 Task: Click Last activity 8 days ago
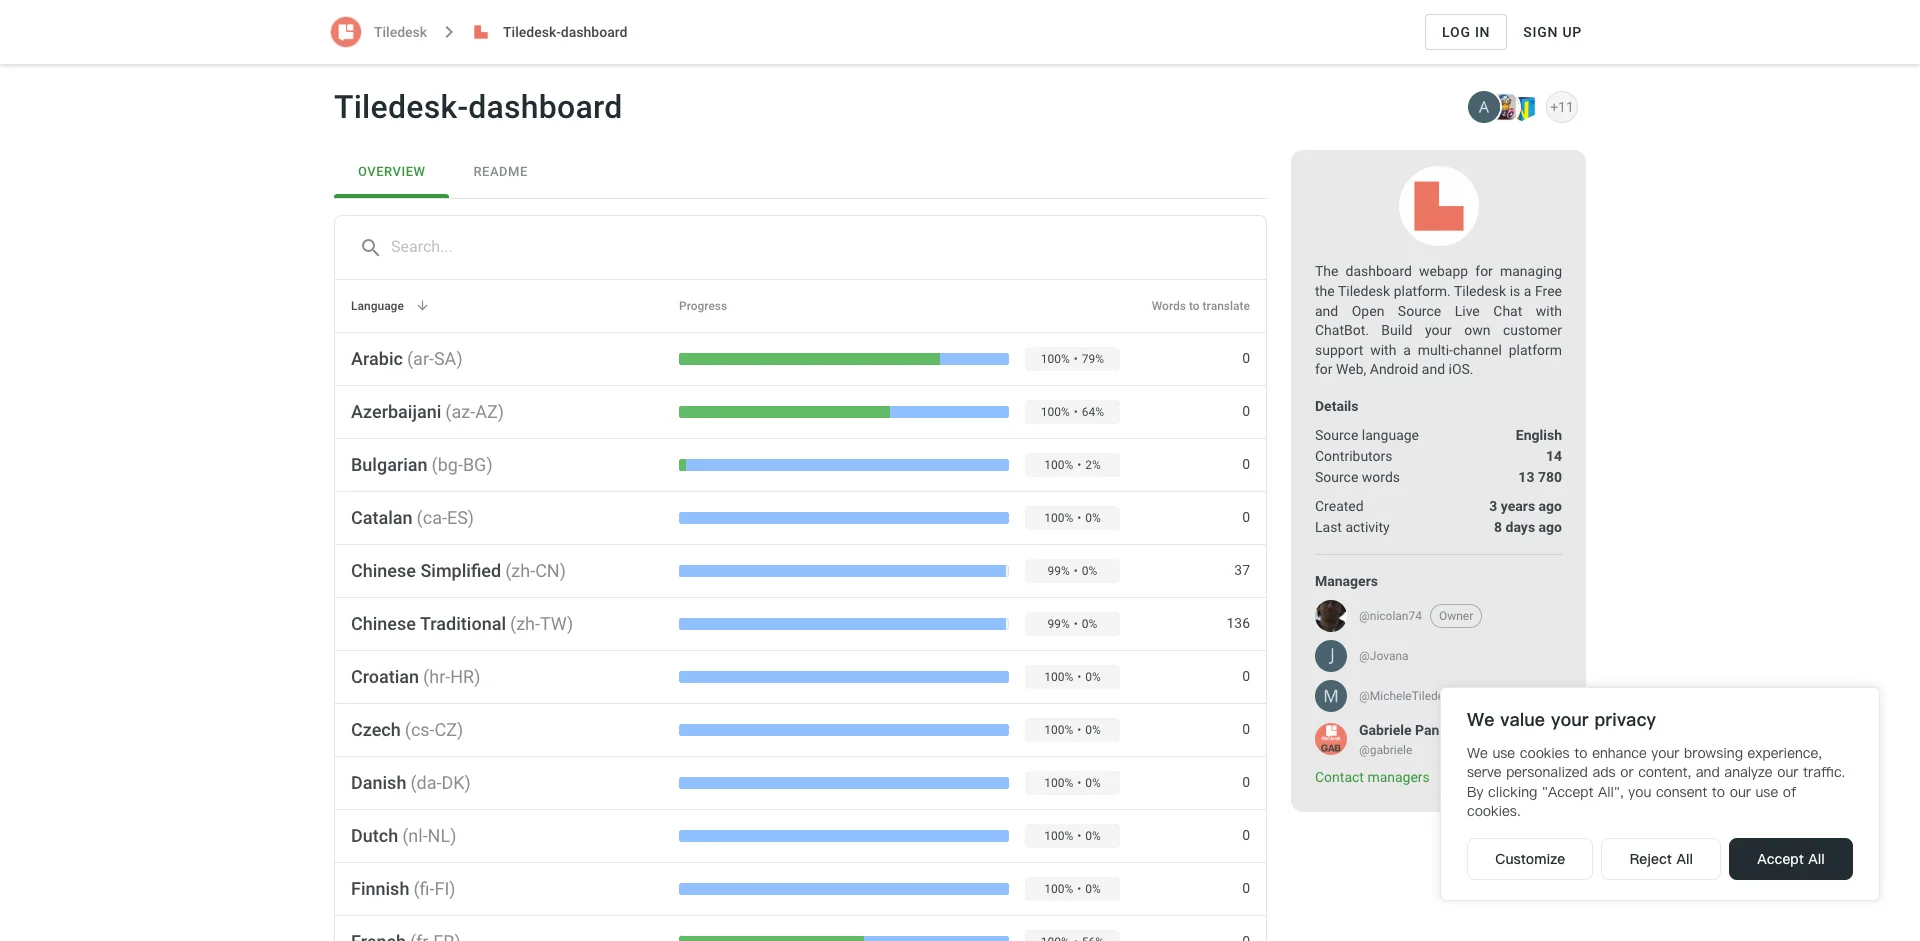click(x=1528, y=528)
